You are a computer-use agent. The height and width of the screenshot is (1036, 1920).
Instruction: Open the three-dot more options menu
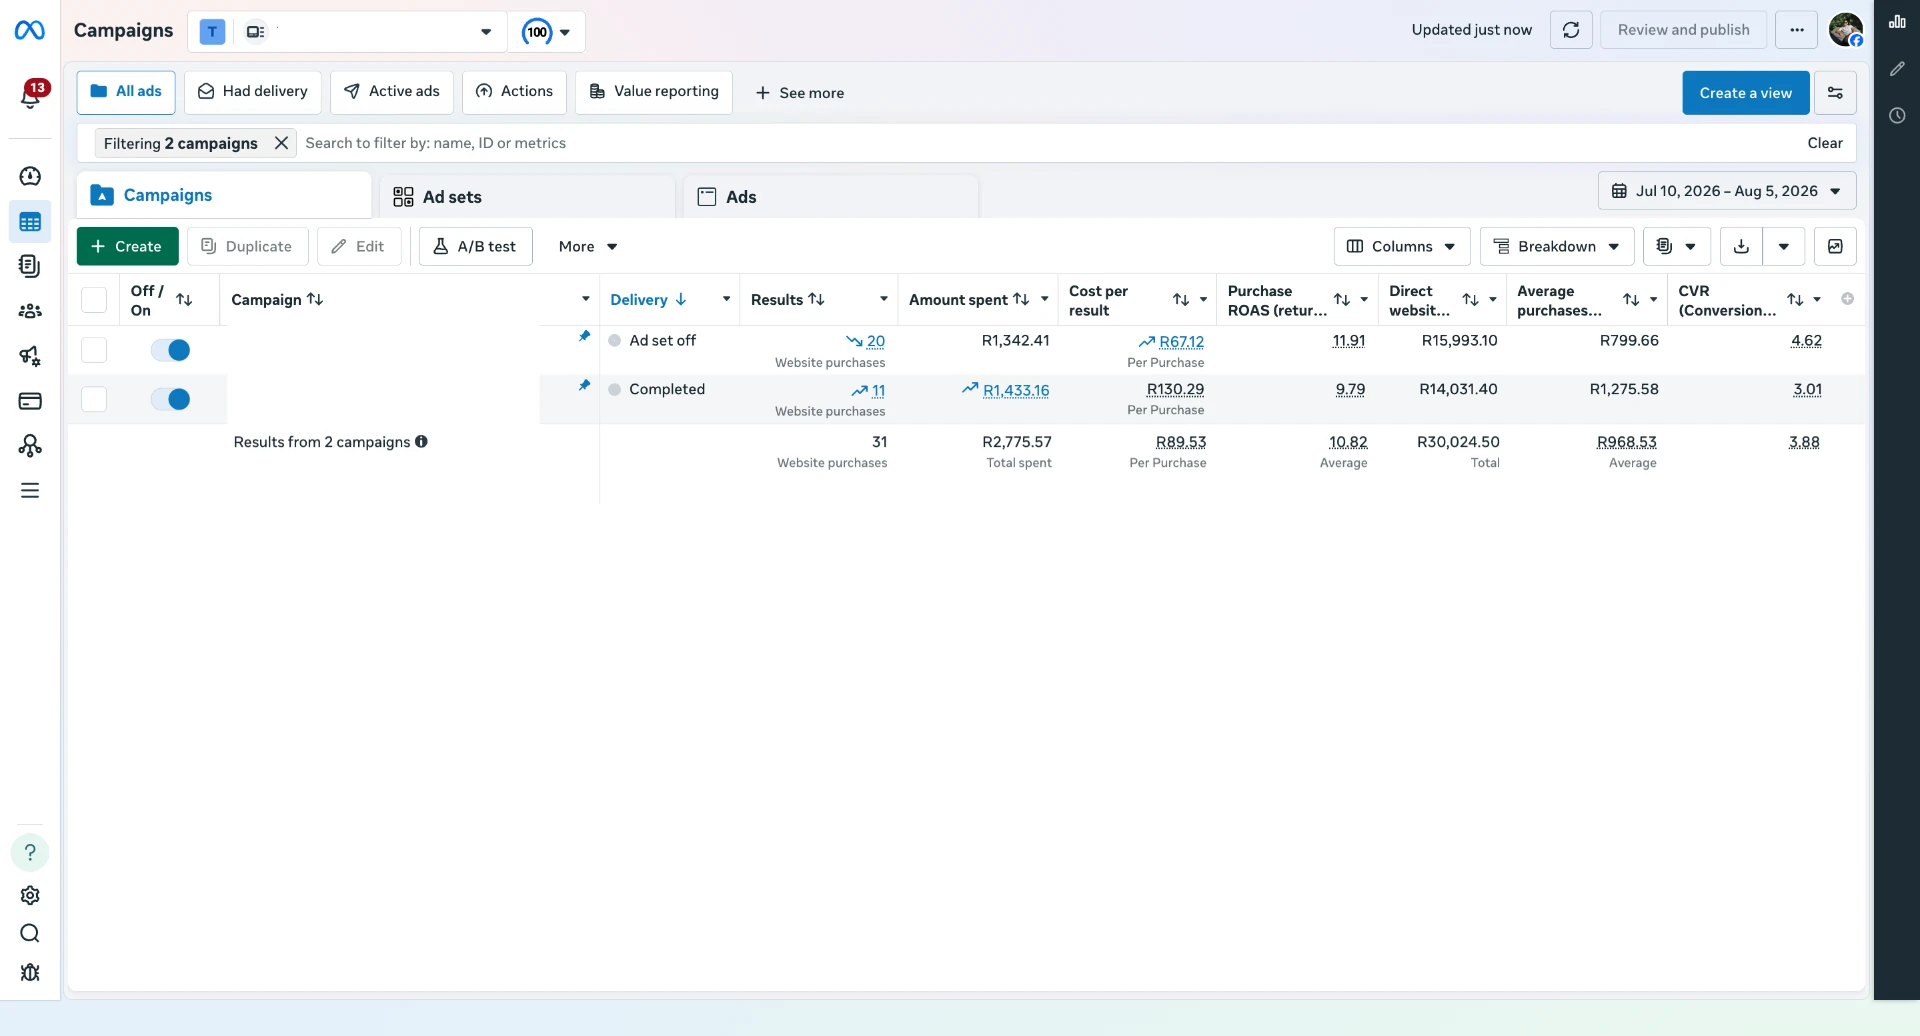point(1797,30)
